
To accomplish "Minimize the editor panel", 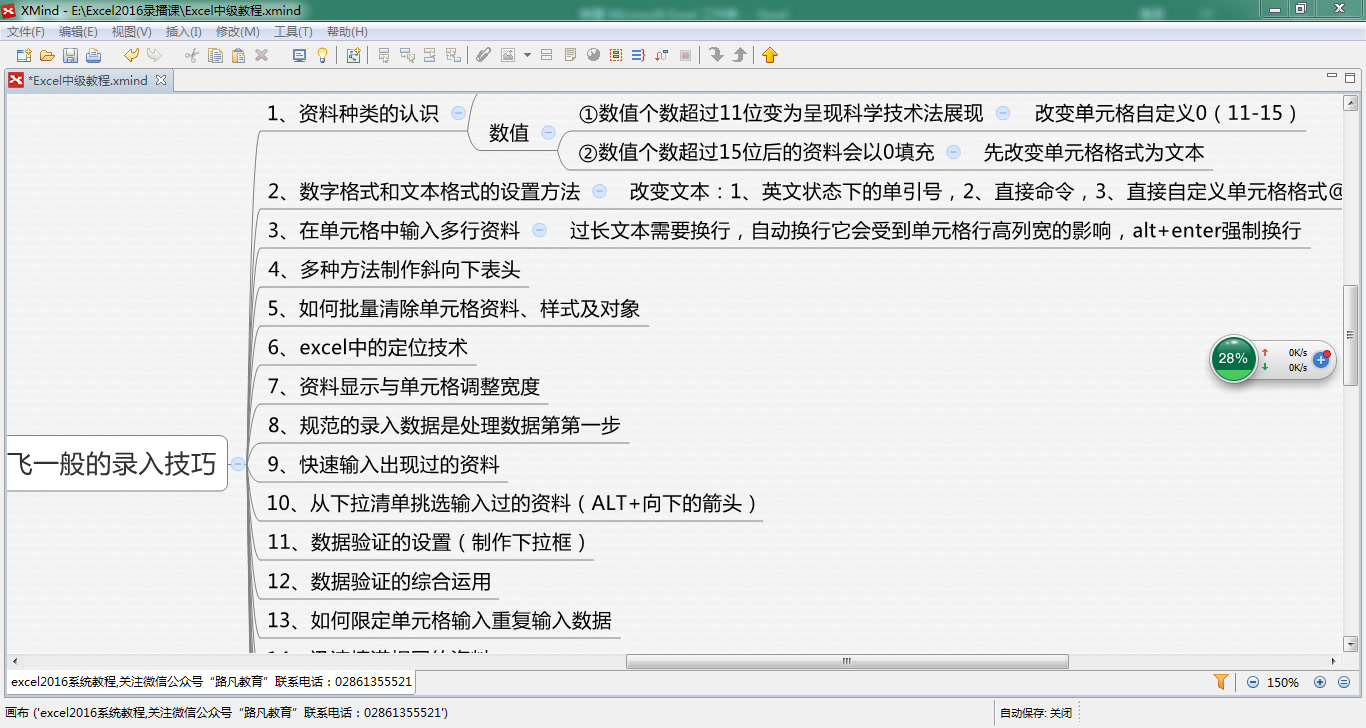I will pyautogui.click(x=1332, y=77).
